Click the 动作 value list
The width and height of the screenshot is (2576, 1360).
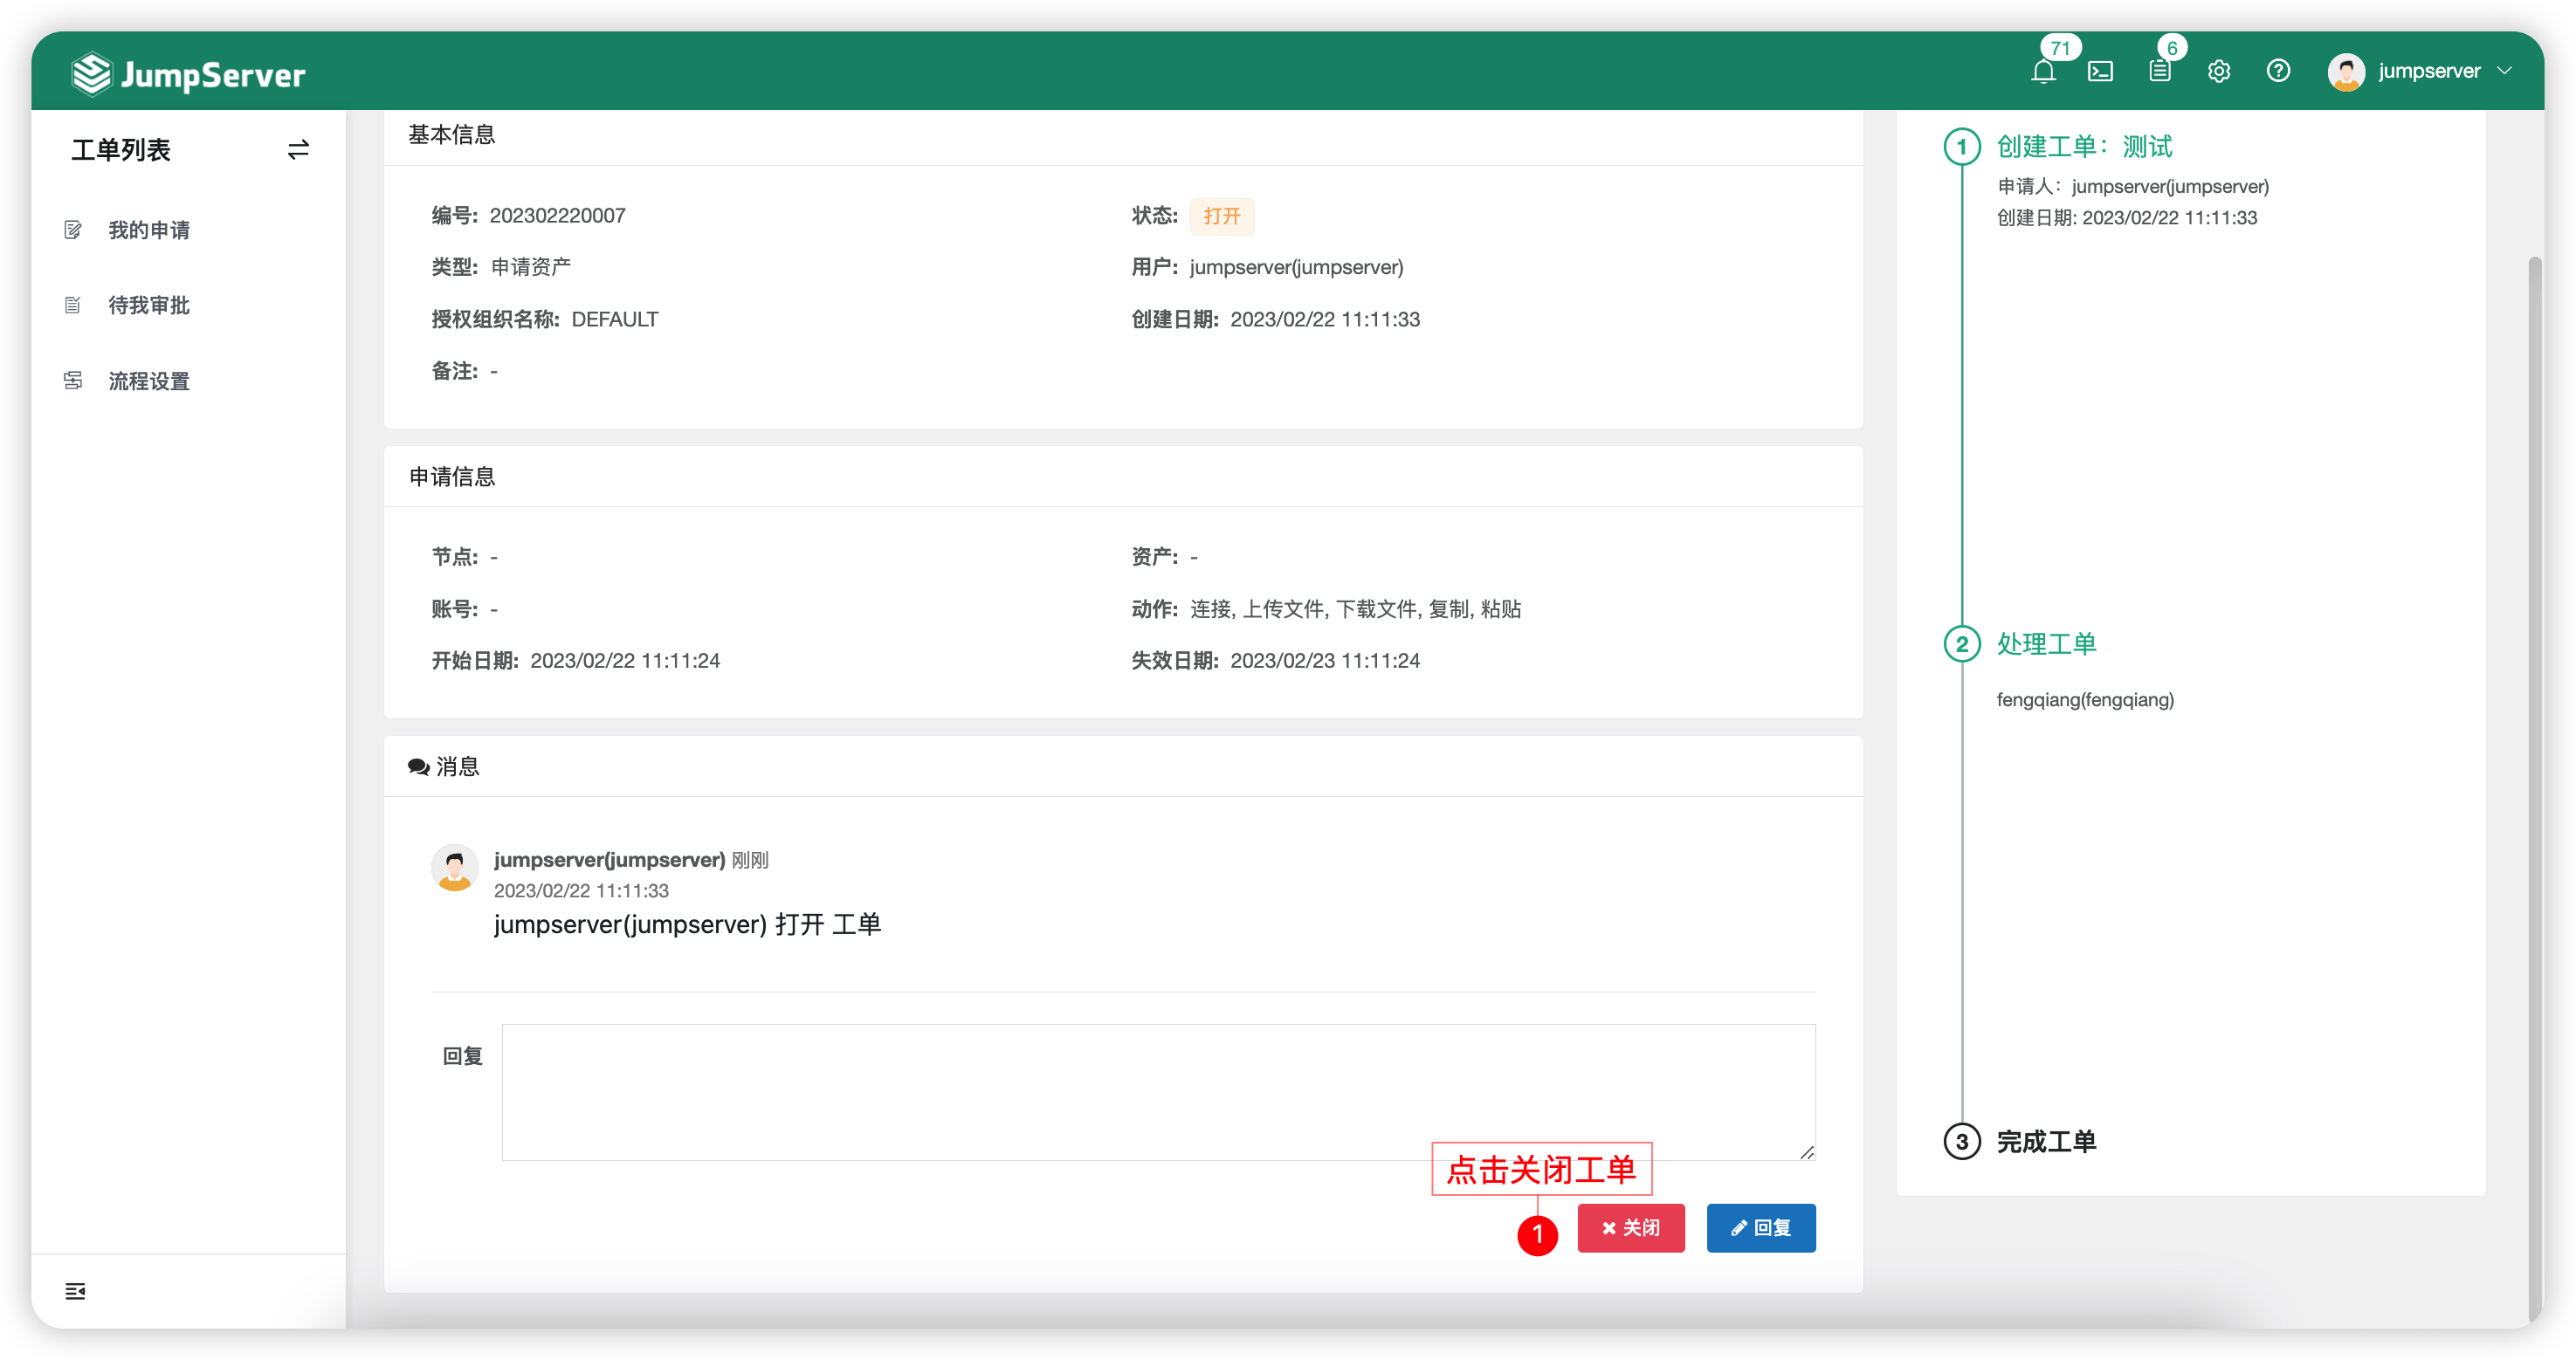coord(1355,609)
